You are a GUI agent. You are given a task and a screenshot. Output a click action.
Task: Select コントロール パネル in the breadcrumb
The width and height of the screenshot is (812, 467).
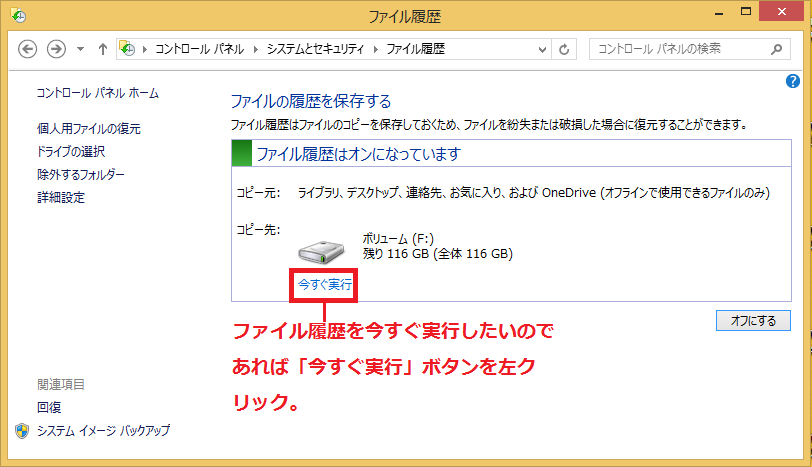(x=199, y=49)
